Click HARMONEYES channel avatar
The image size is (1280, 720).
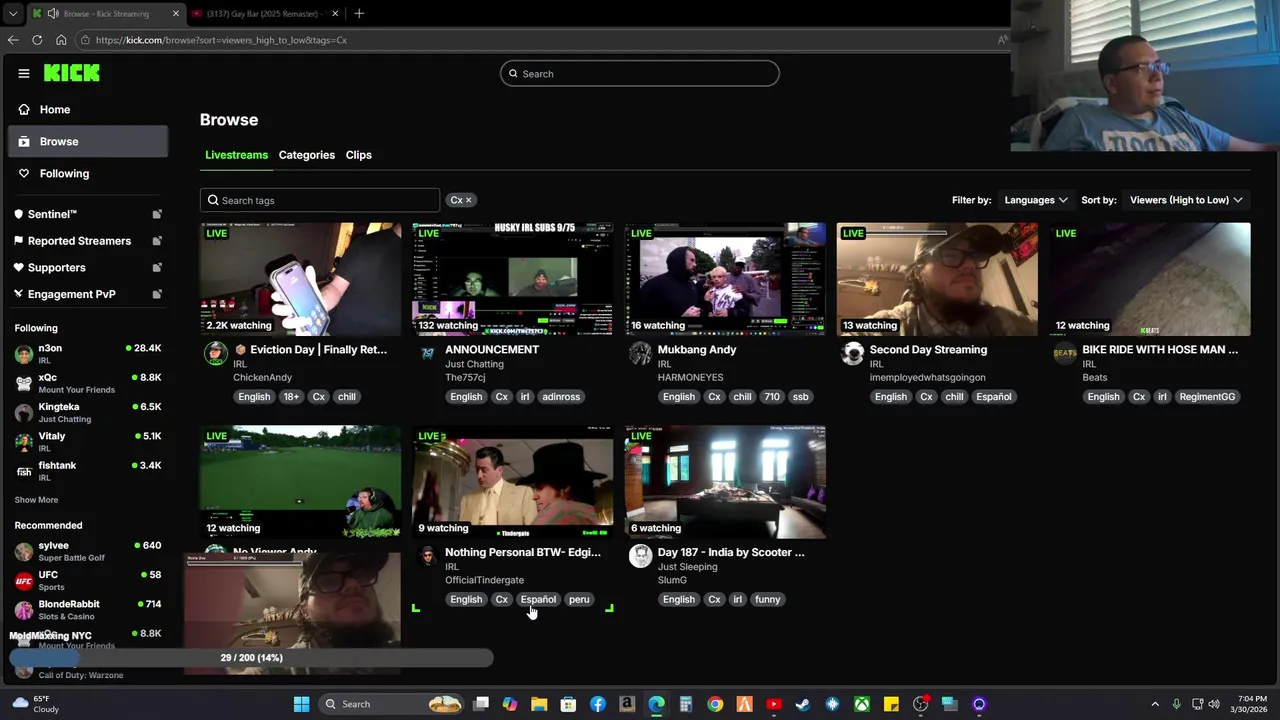pos(640,353)
